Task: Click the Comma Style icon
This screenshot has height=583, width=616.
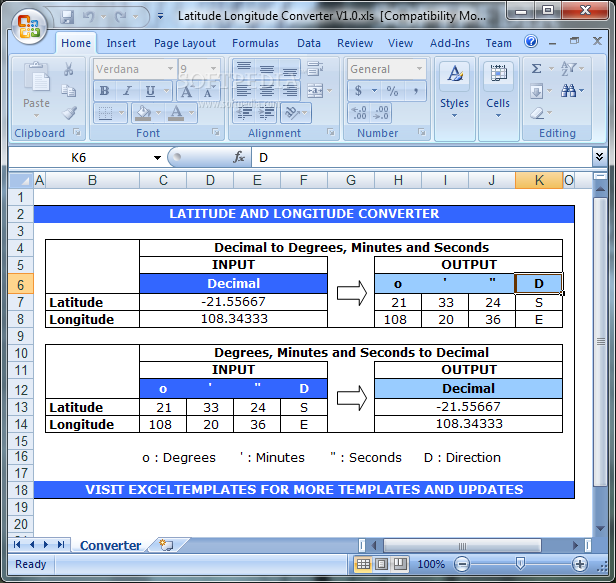Action: pyautogui.click(x=415, y=91)
